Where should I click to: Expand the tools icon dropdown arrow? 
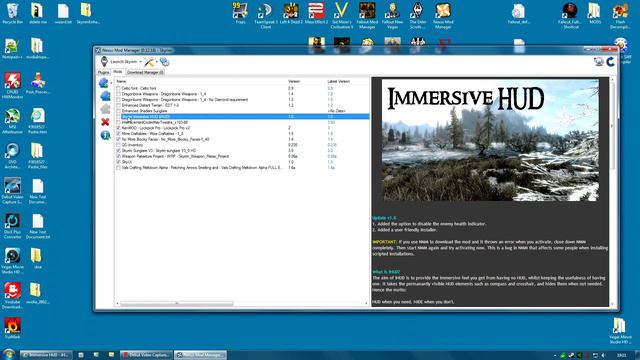tap(157, 62)
